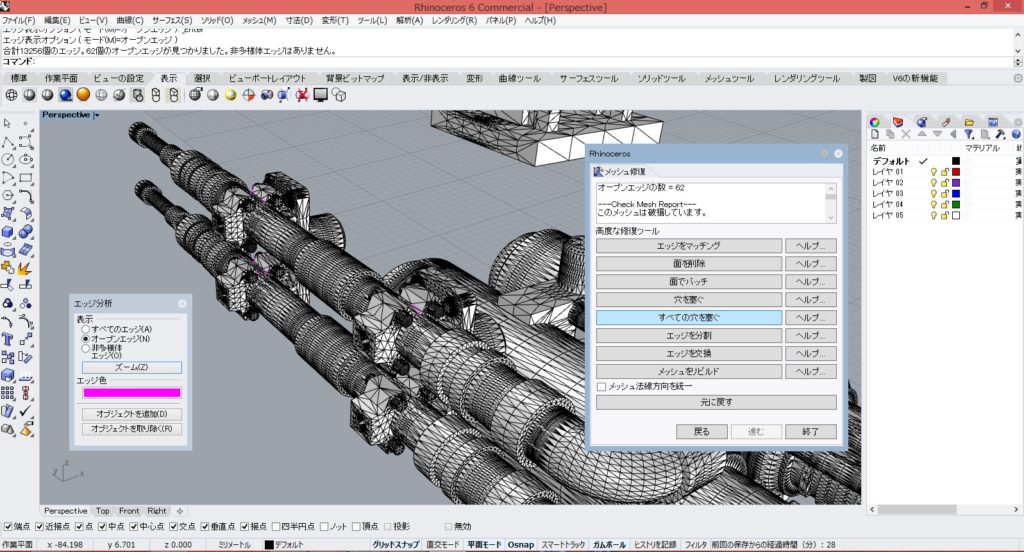Open メッシュ(M) menu
The image size is (1024, 552).
pyautogui.click(x=259, y=20)
